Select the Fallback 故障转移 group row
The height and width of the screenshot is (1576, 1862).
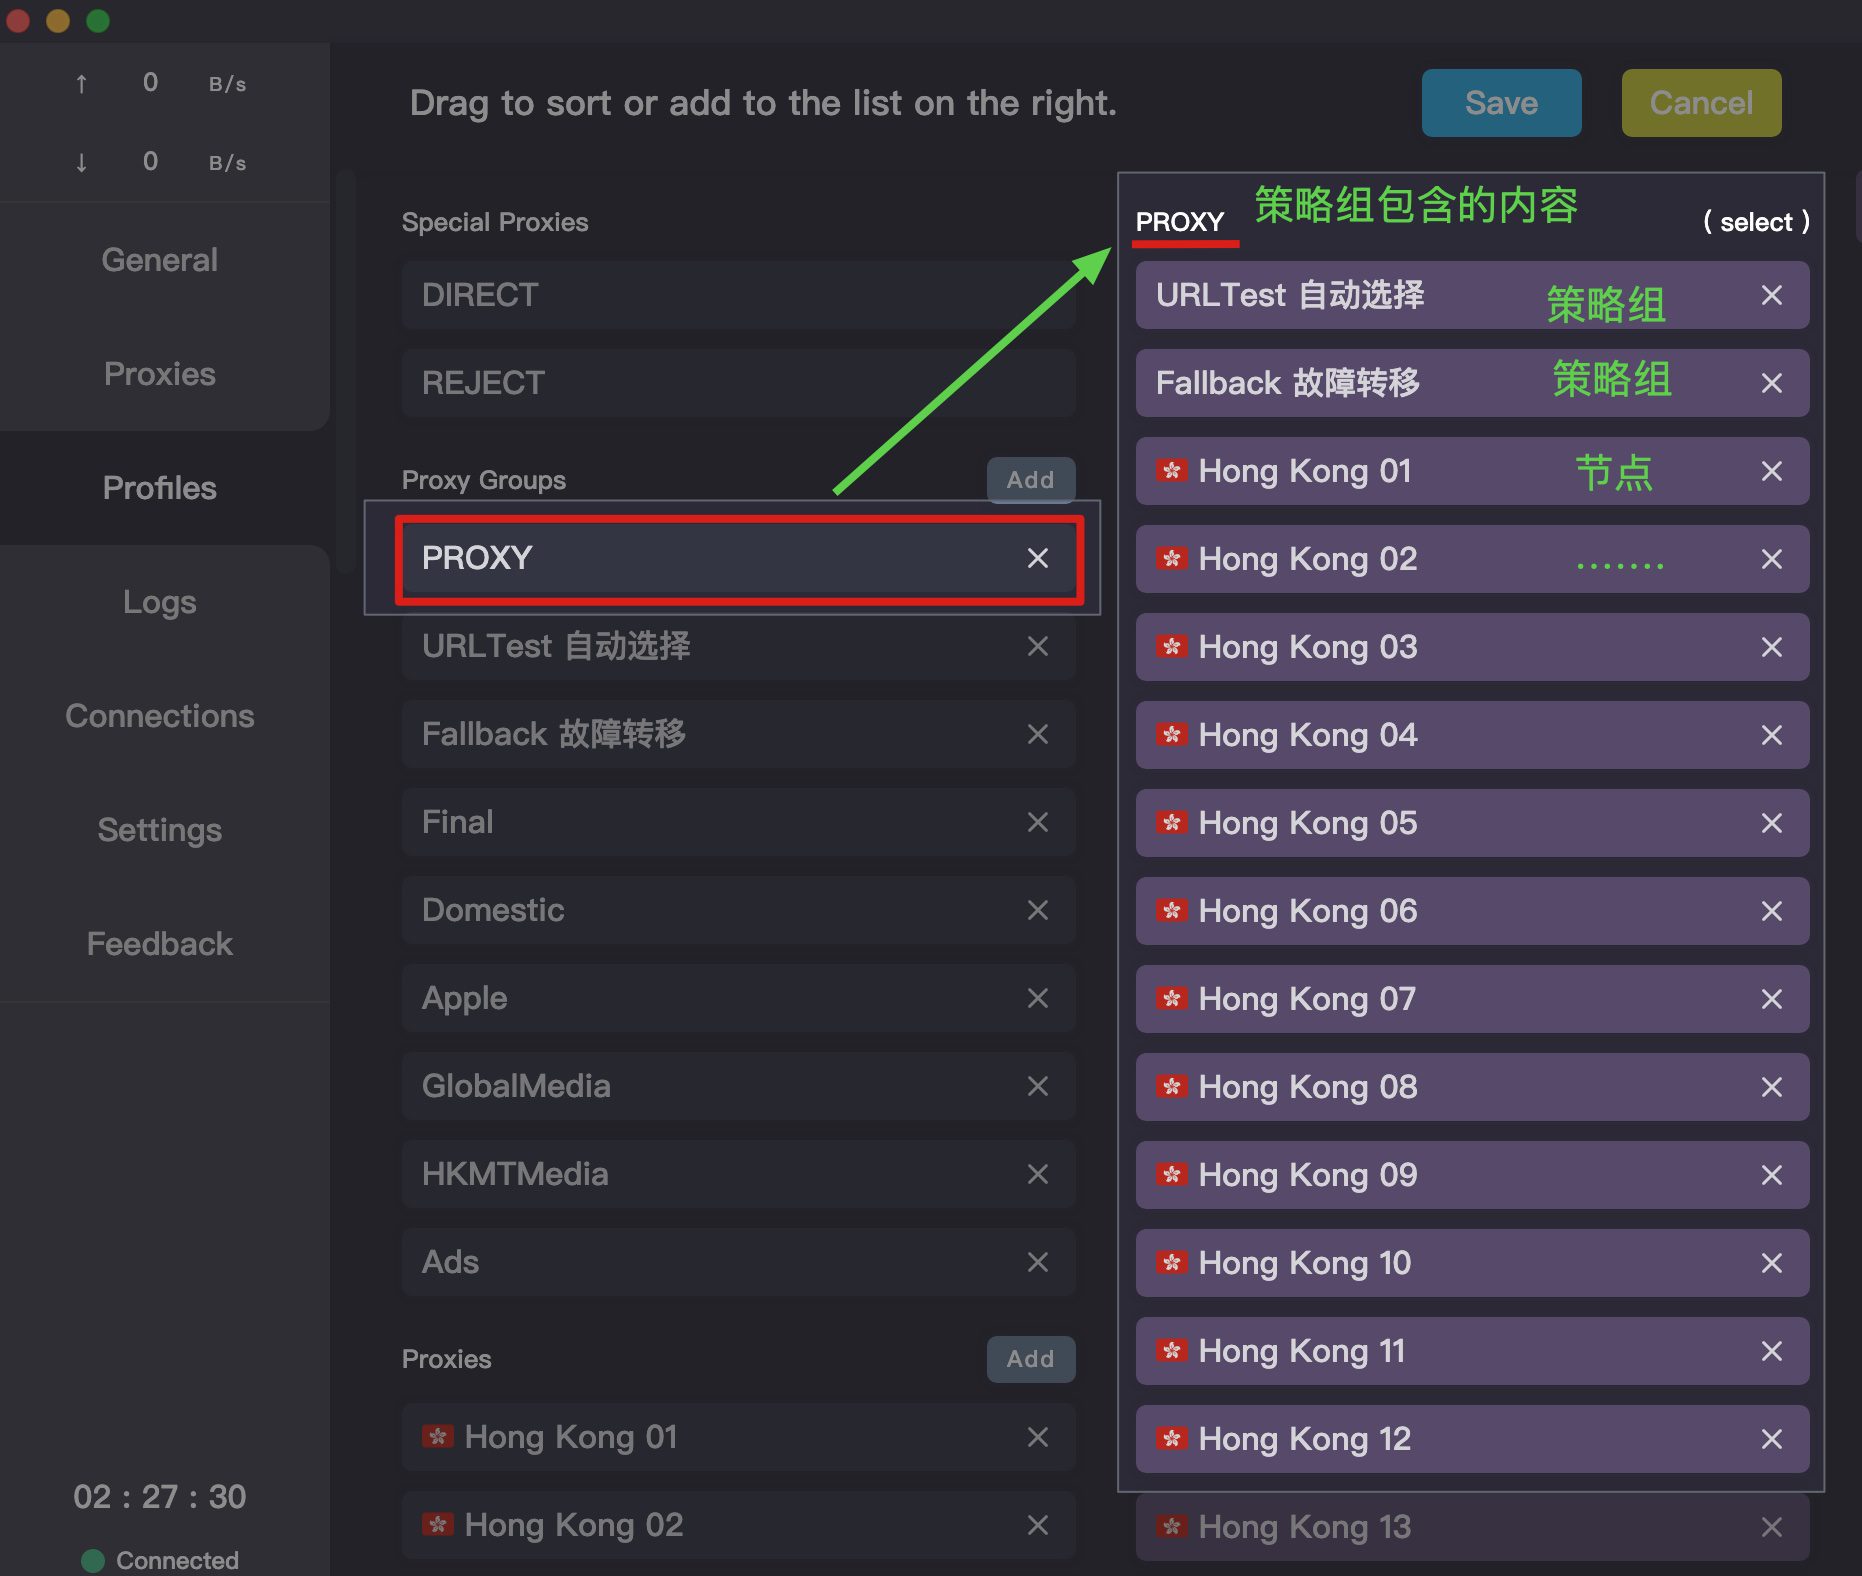point(739,734)
